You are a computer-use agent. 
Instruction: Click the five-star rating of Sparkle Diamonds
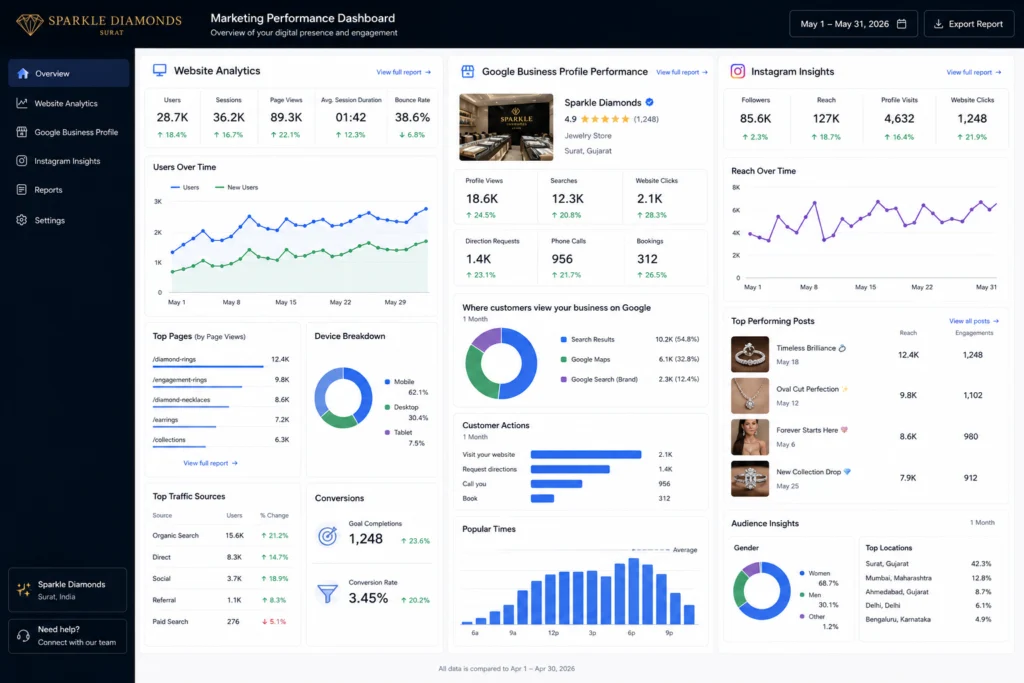point(605,119)
